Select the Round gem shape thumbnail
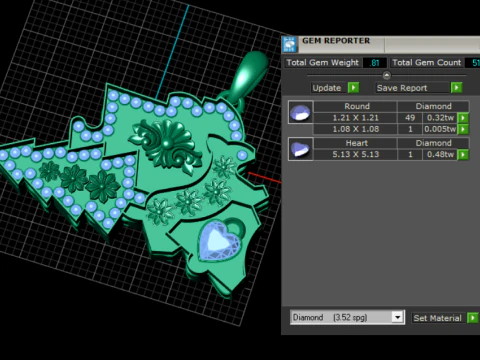The height and width of the screenshot is (360, 480). point(301,112)
